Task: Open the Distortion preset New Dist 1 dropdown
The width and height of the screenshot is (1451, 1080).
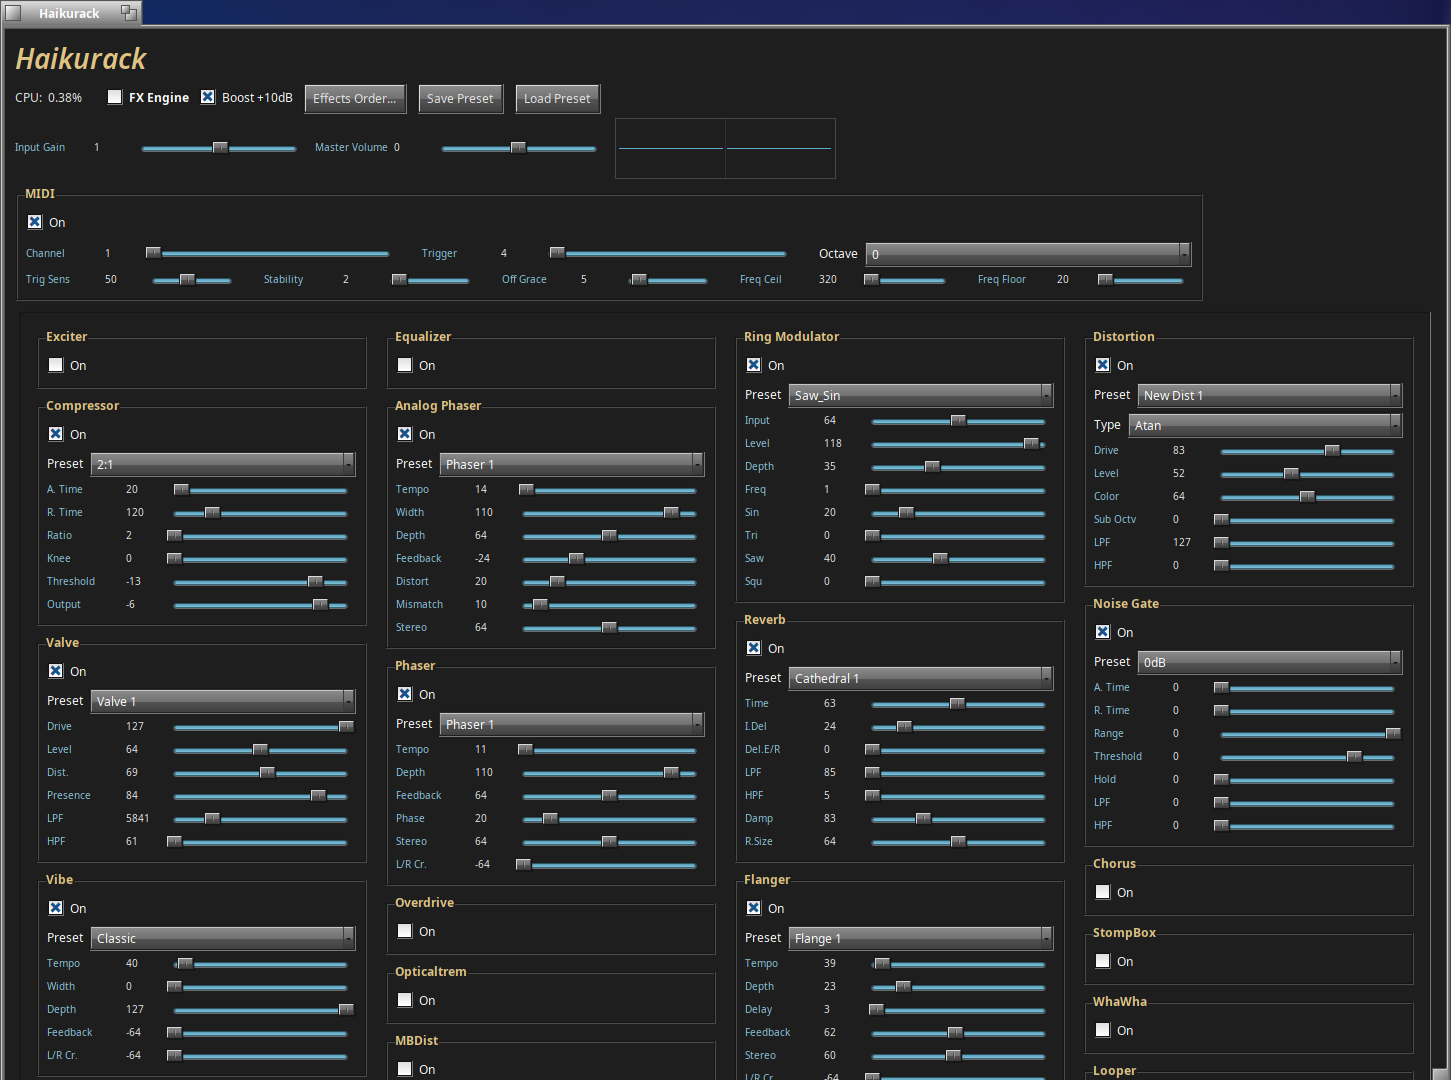Action: [1270, 395]
